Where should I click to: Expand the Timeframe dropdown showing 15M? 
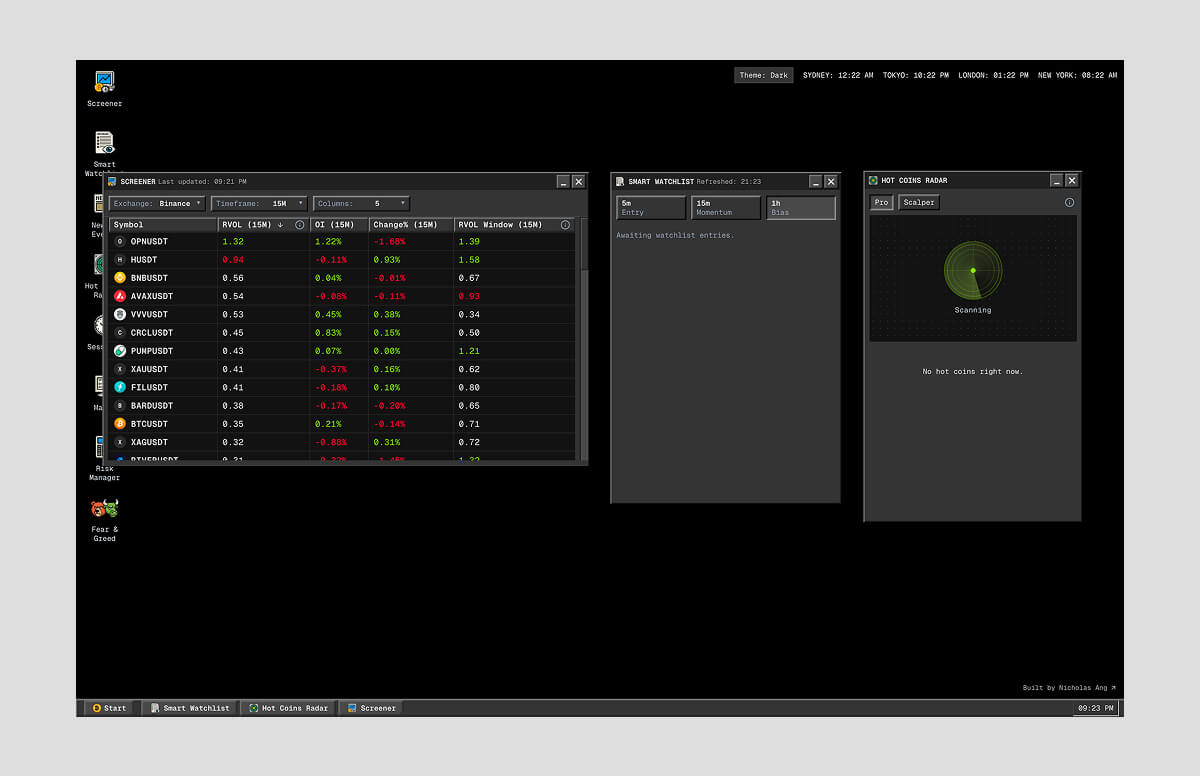pyautogui.click(x=259, y=204)
